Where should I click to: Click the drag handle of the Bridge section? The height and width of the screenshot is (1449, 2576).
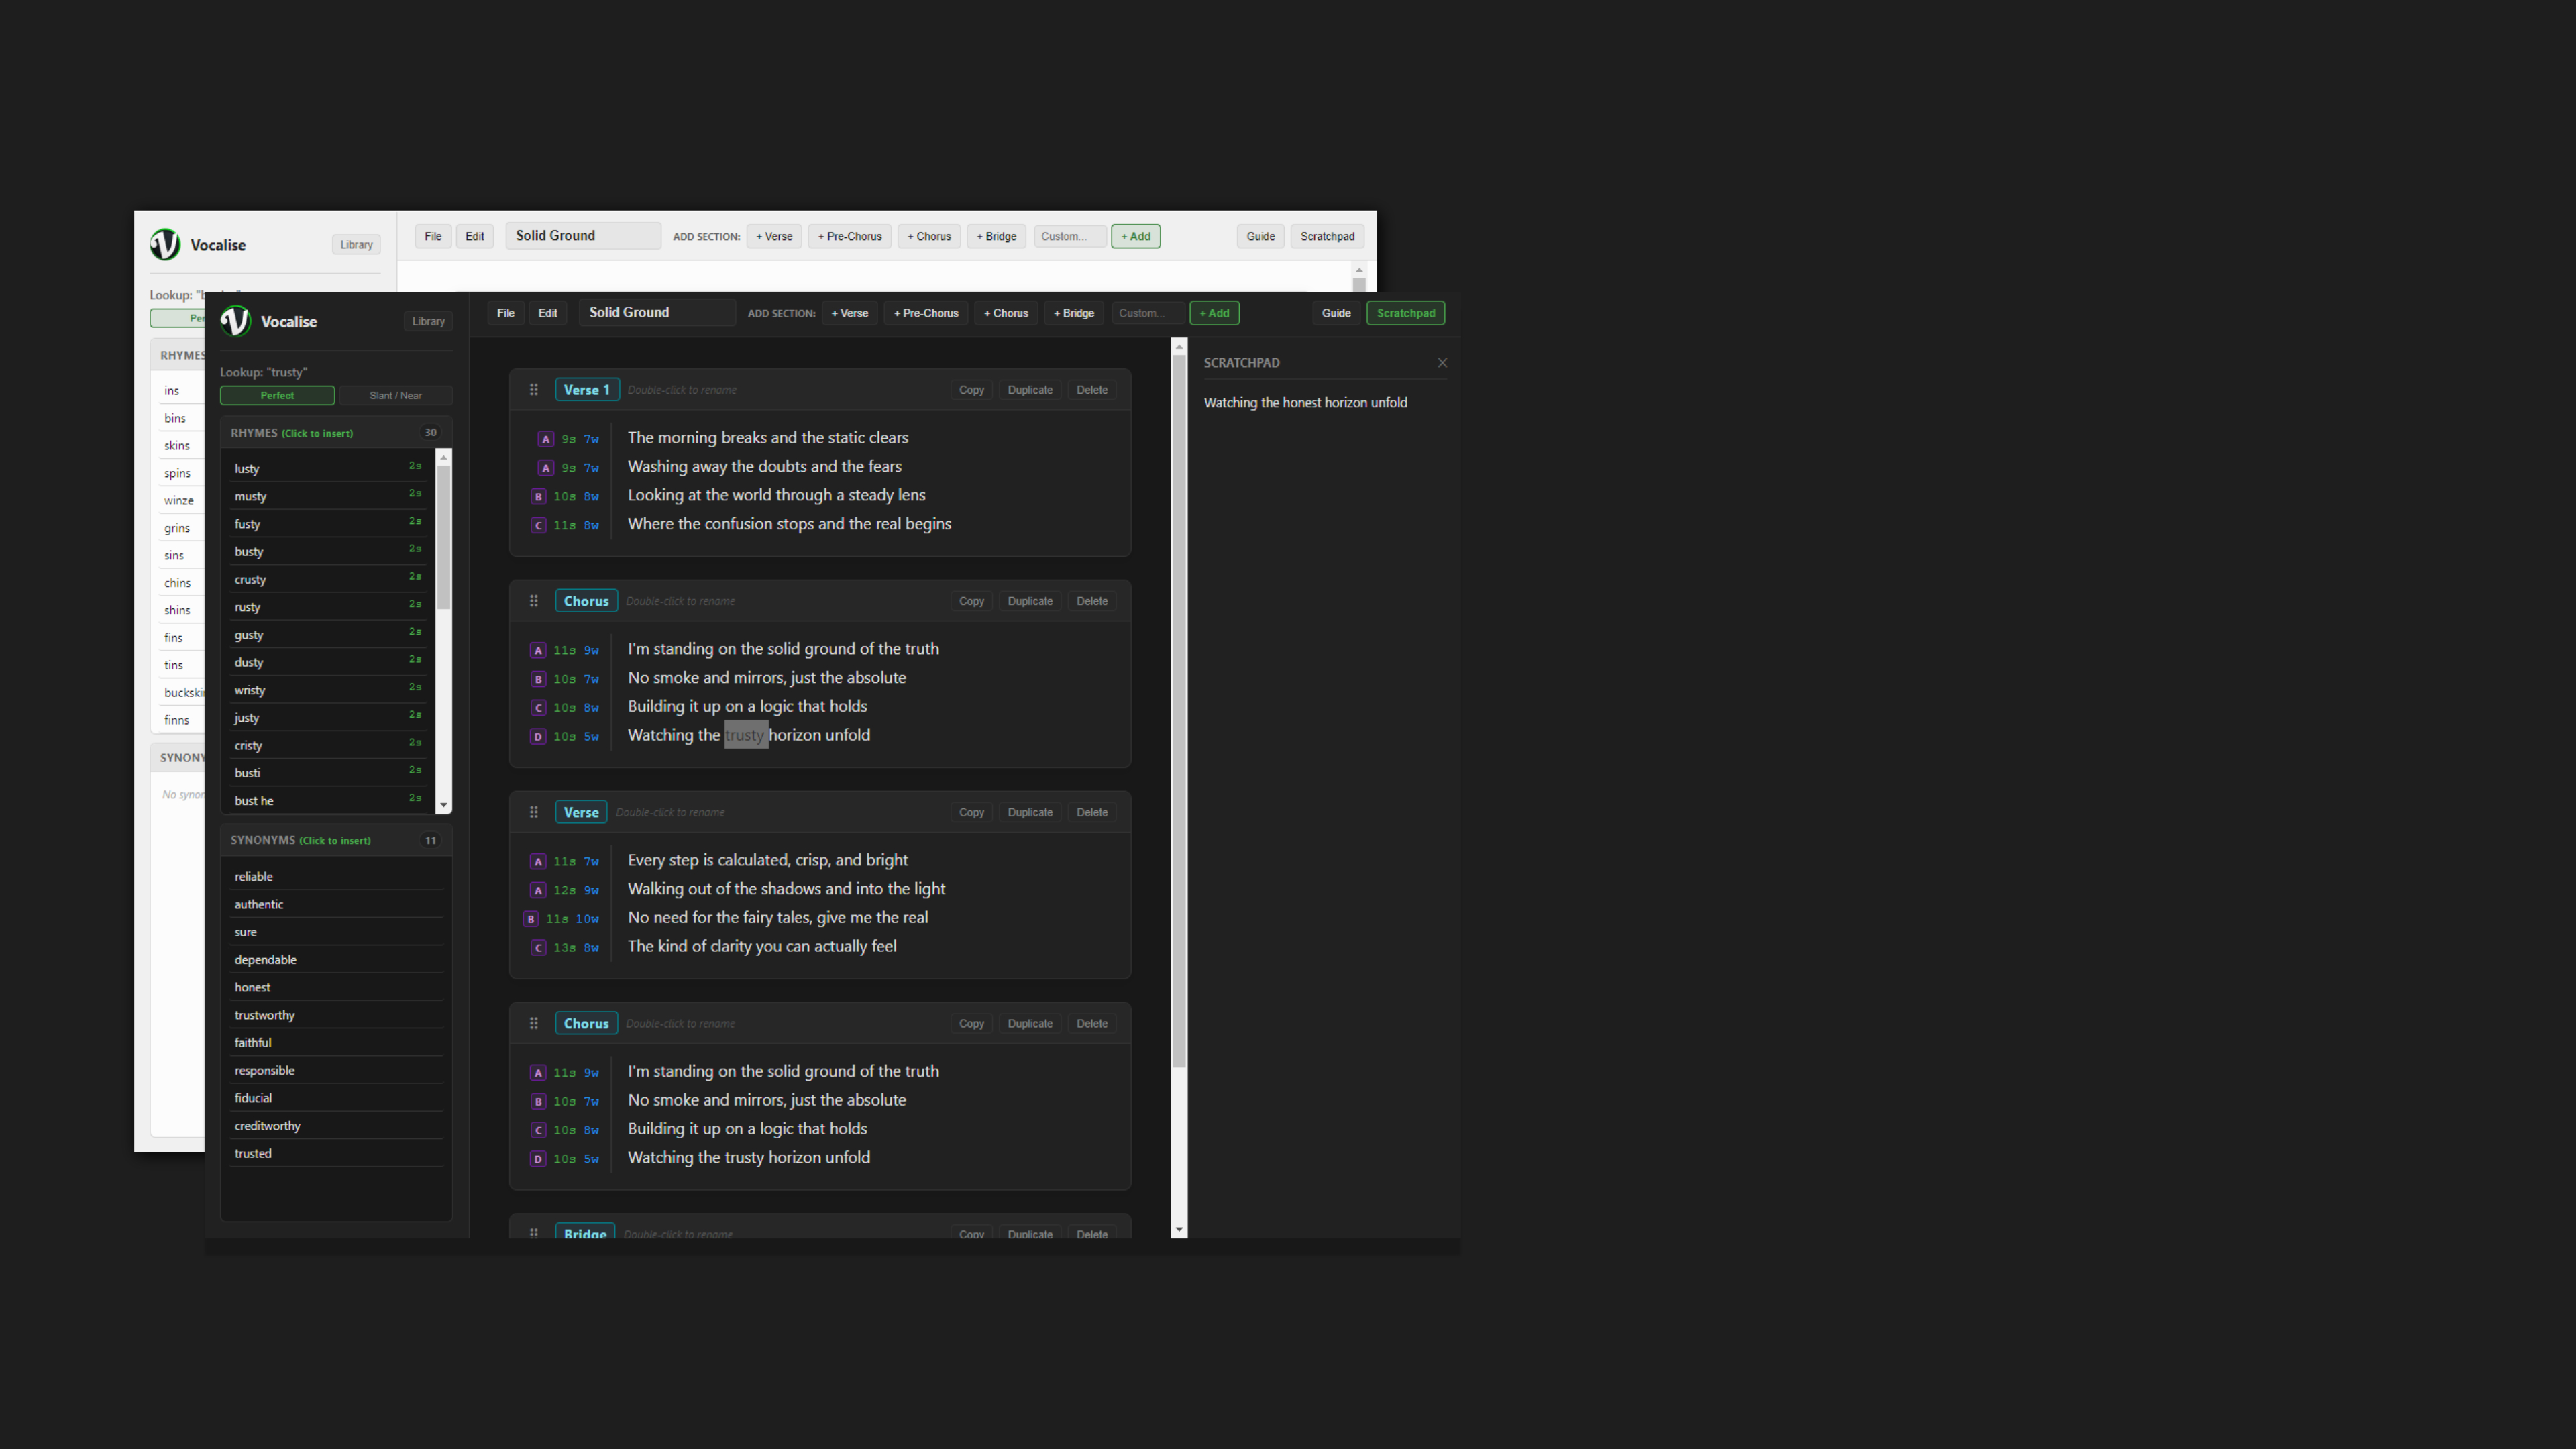click(534, 1233)
